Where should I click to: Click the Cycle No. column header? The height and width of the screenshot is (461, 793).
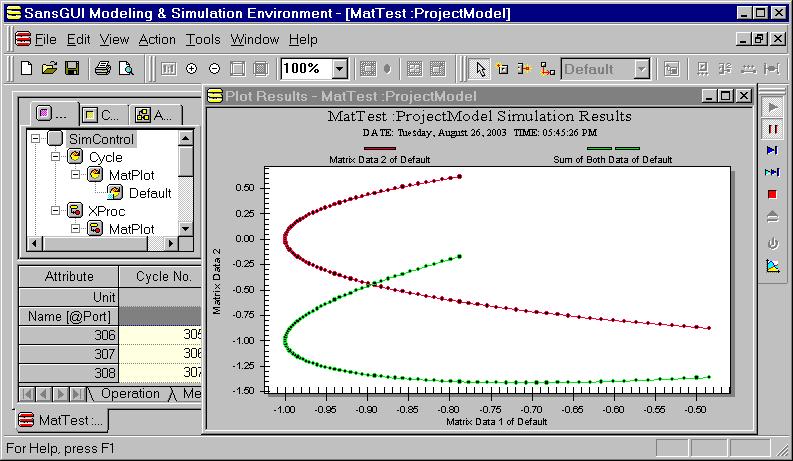coord(160,276)
